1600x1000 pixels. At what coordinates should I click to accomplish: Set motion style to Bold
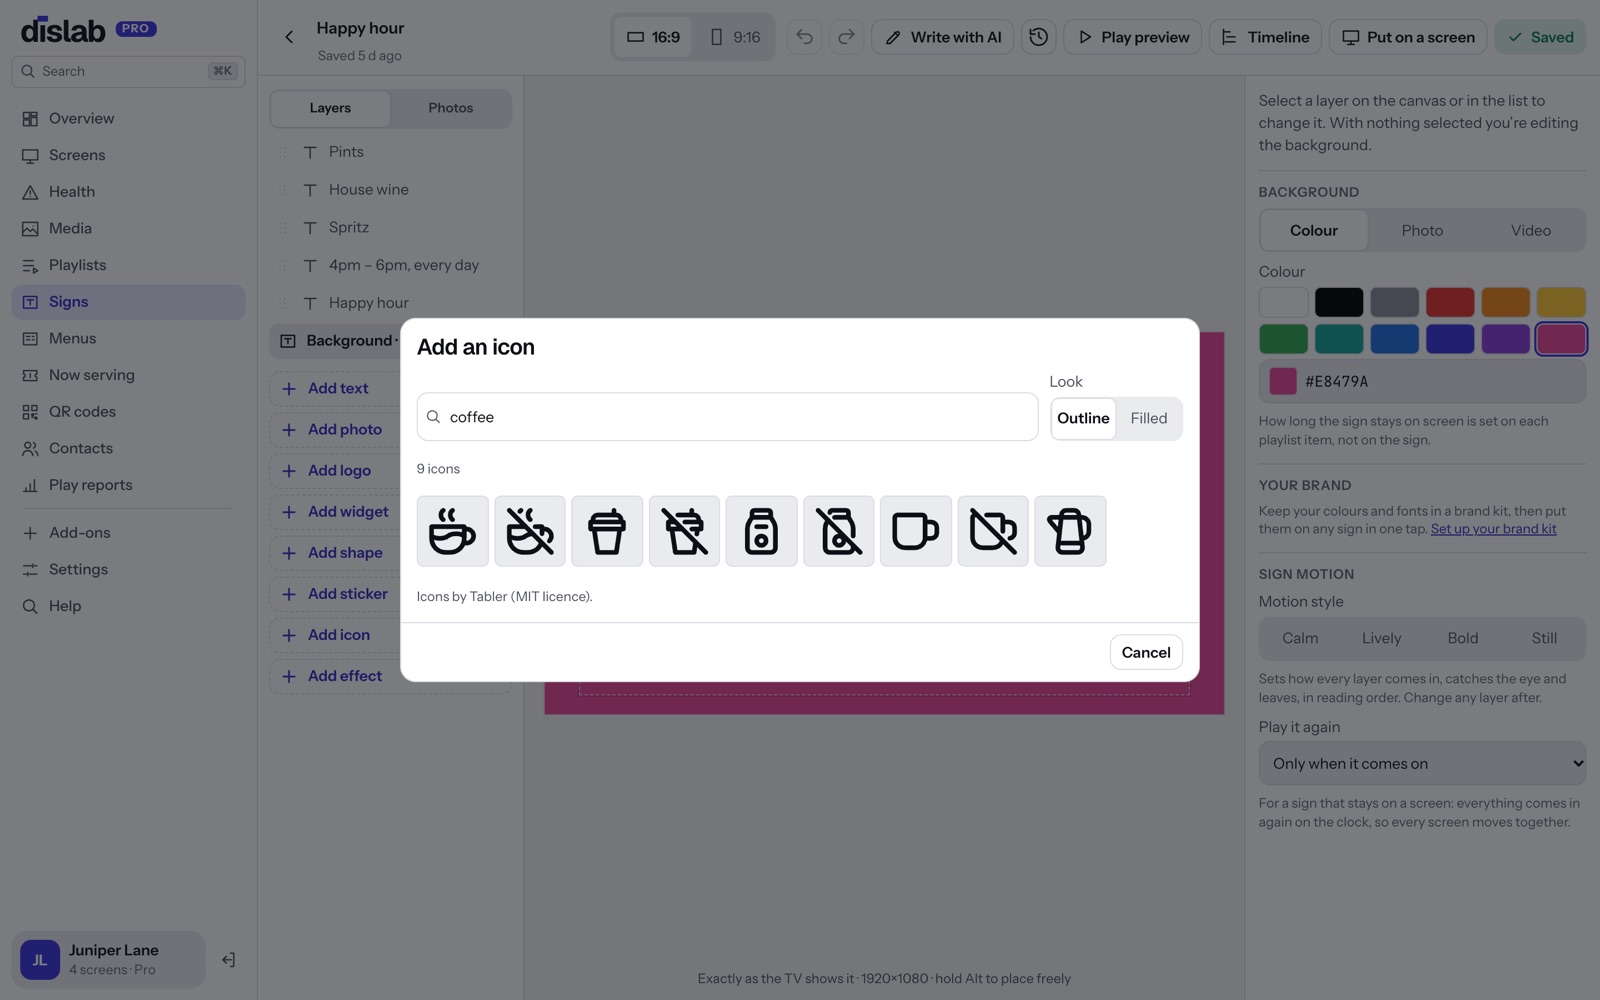(x=1463, y=638)
